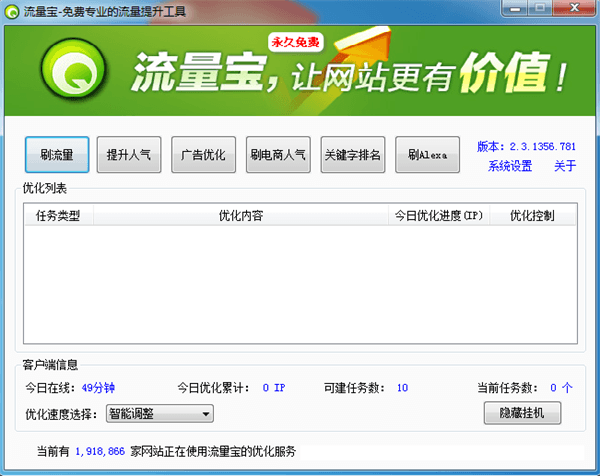
Task: Click the 今日优化进度(IP) column header
Action: (x=438, y=215)
